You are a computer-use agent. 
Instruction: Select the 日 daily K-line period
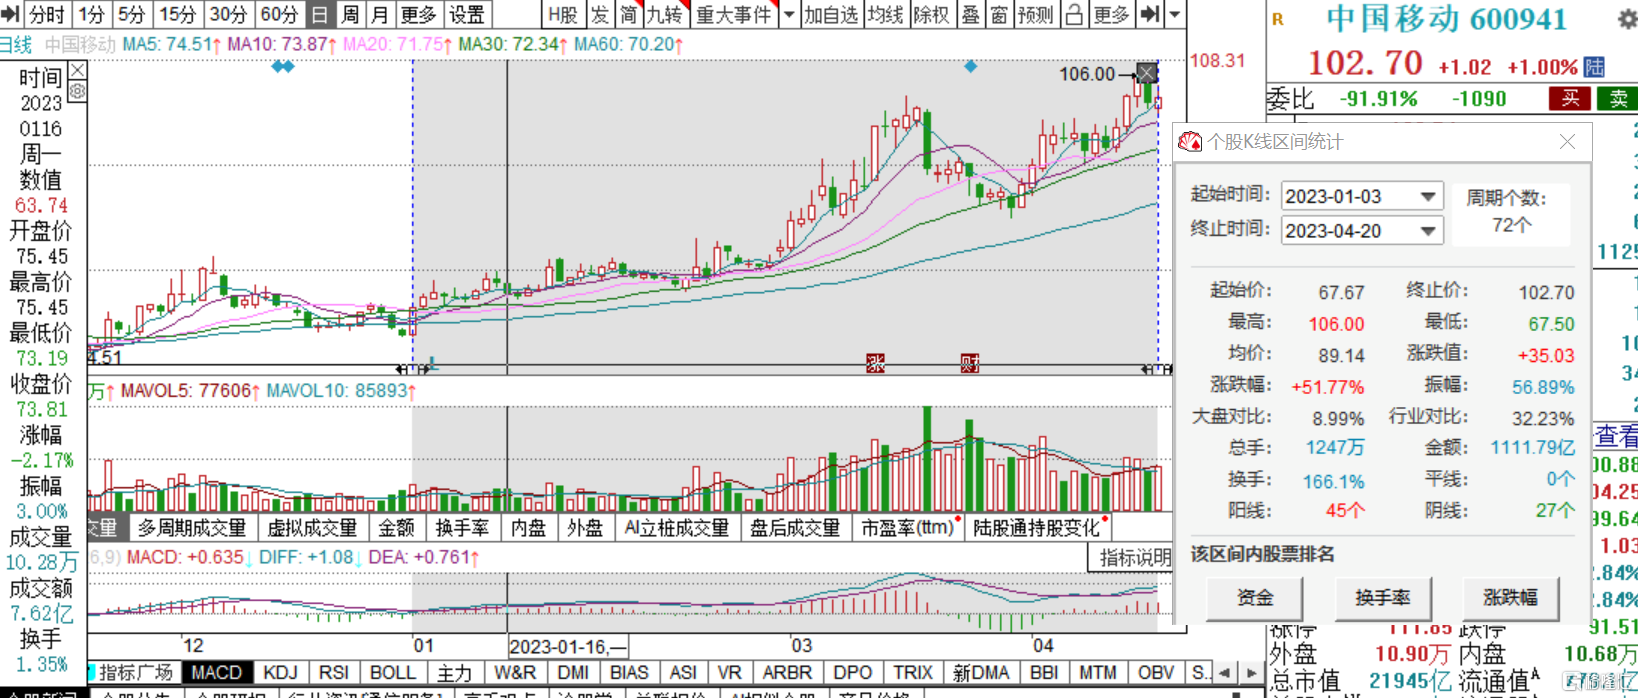pyautogui.click(x=319, y=14)
